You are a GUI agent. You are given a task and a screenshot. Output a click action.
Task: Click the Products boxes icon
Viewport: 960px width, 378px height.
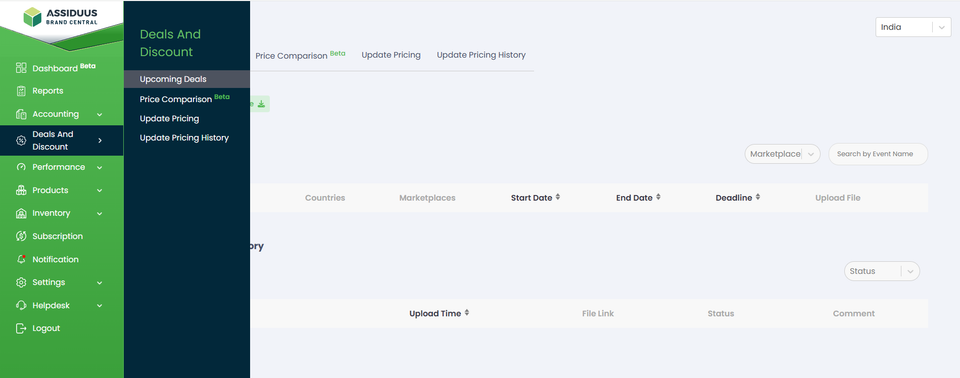(21, 190)
